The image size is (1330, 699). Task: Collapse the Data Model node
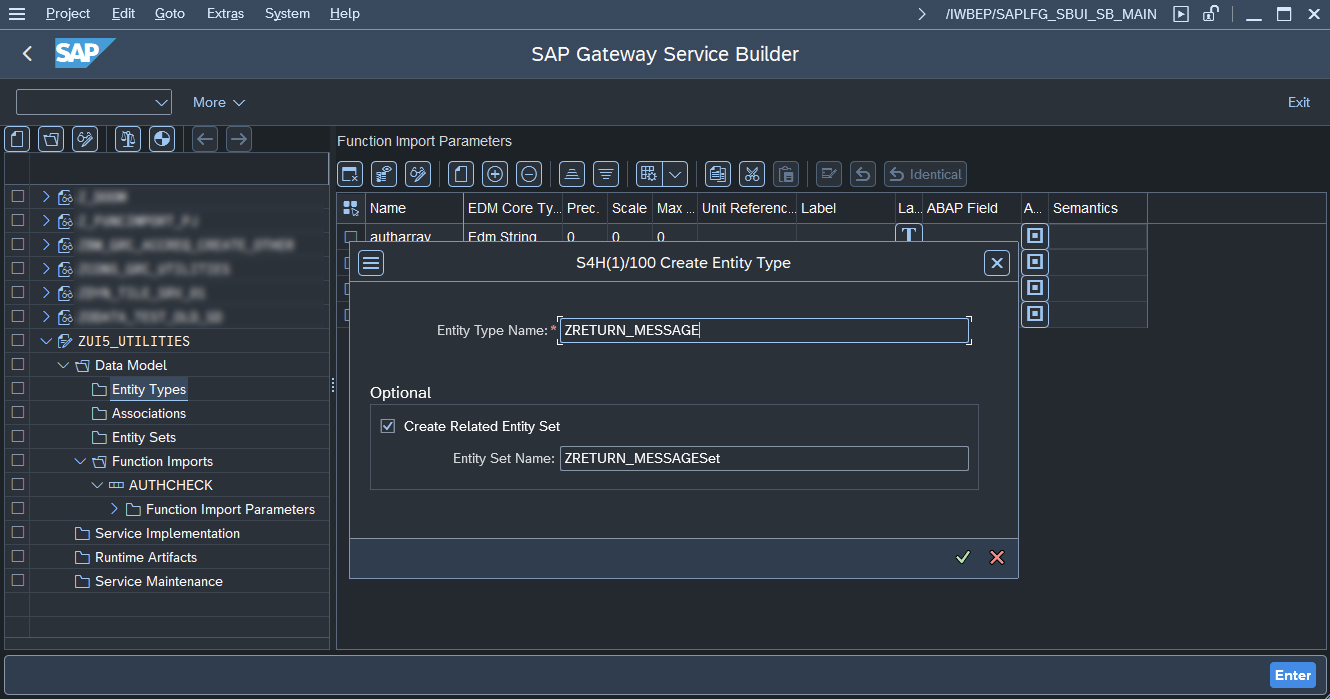click(x=63, y=365)
